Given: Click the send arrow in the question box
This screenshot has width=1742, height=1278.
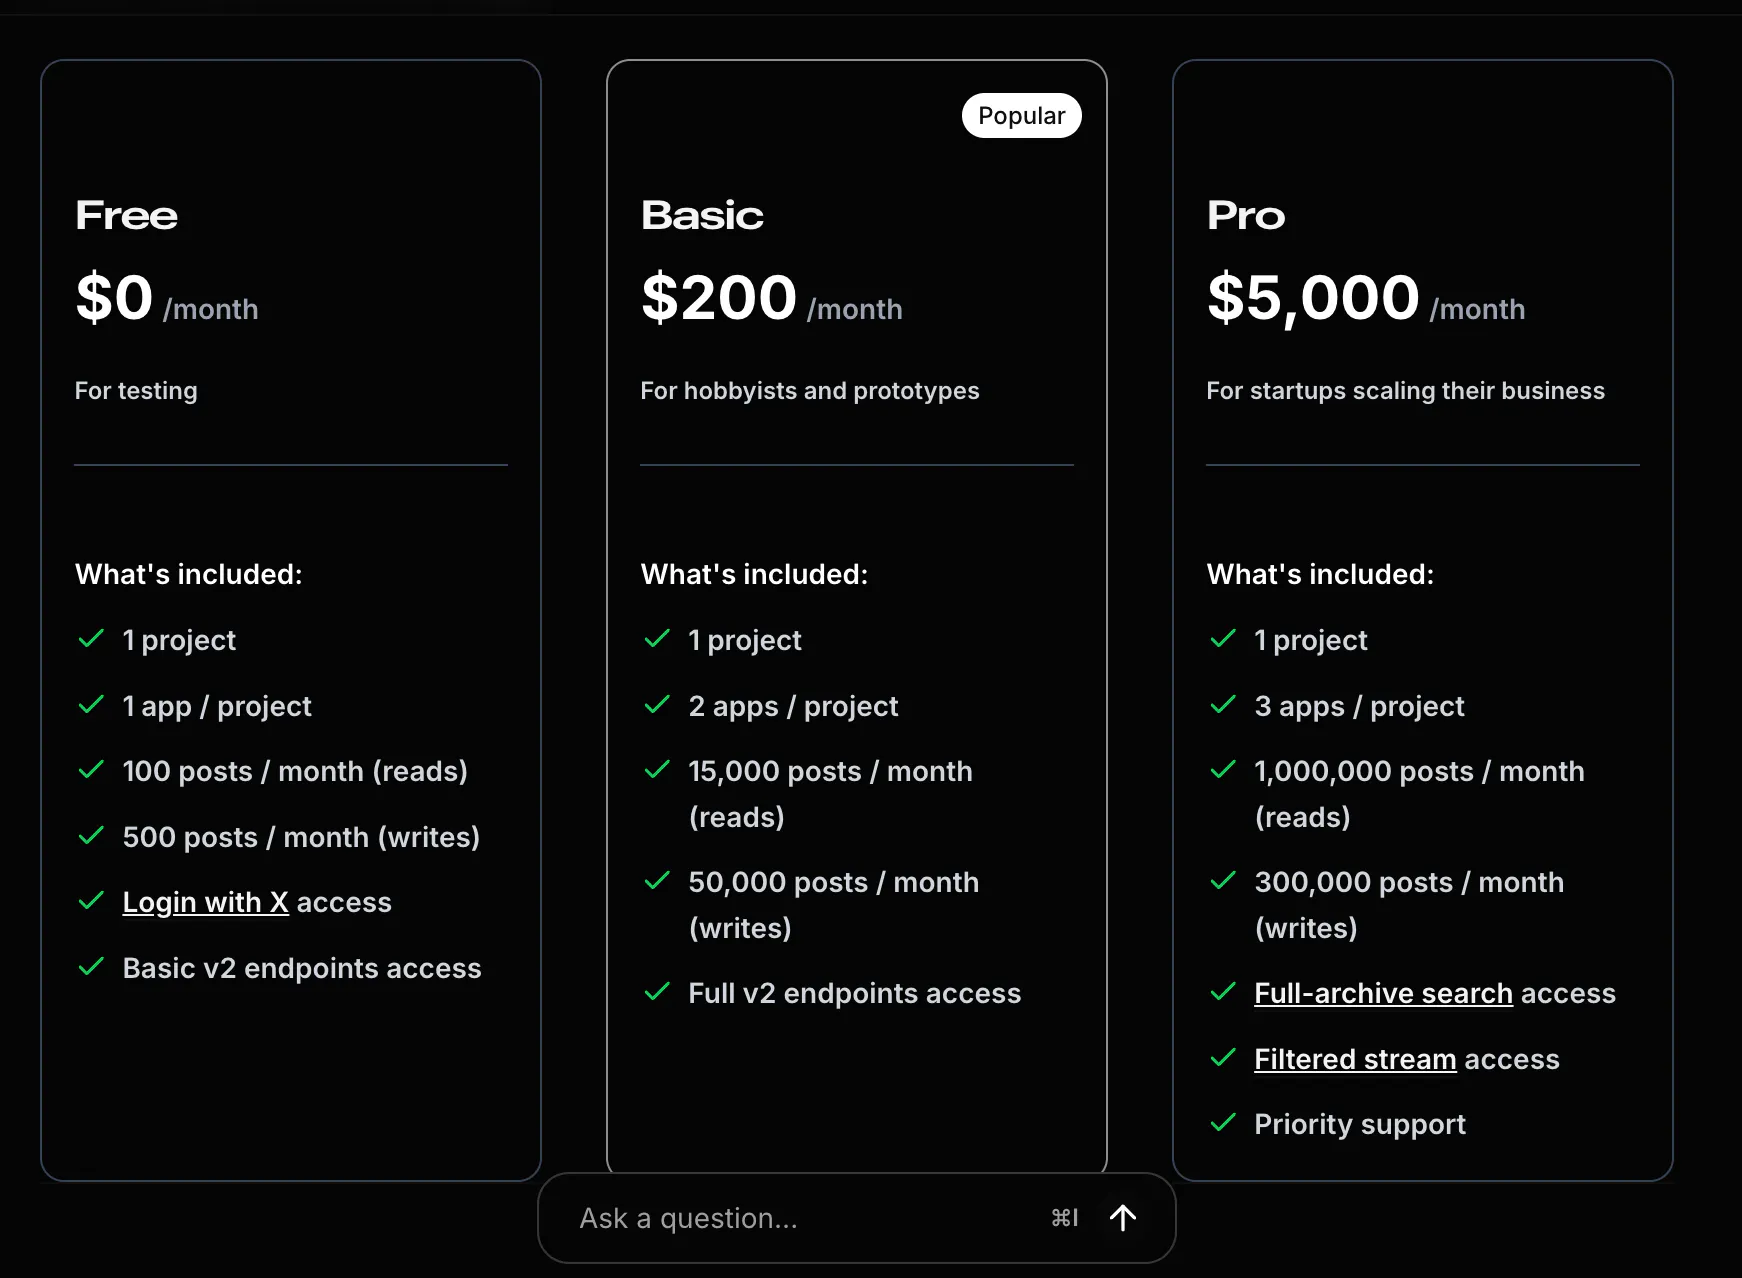Looking at the screenshot, I should (1123, 1217).
